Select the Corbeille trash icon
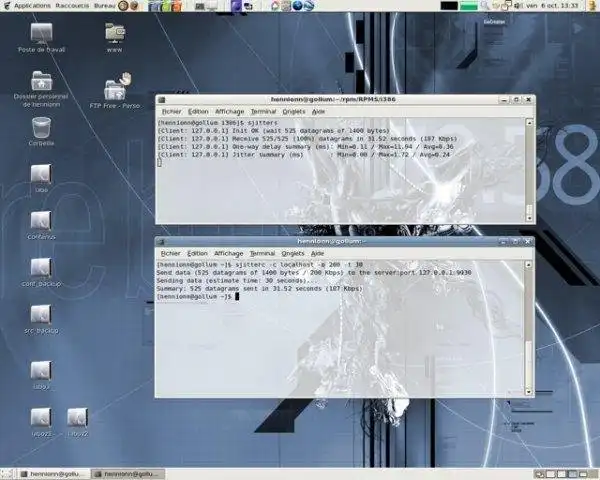The image size is (600, 480). [x=41, y=131]
